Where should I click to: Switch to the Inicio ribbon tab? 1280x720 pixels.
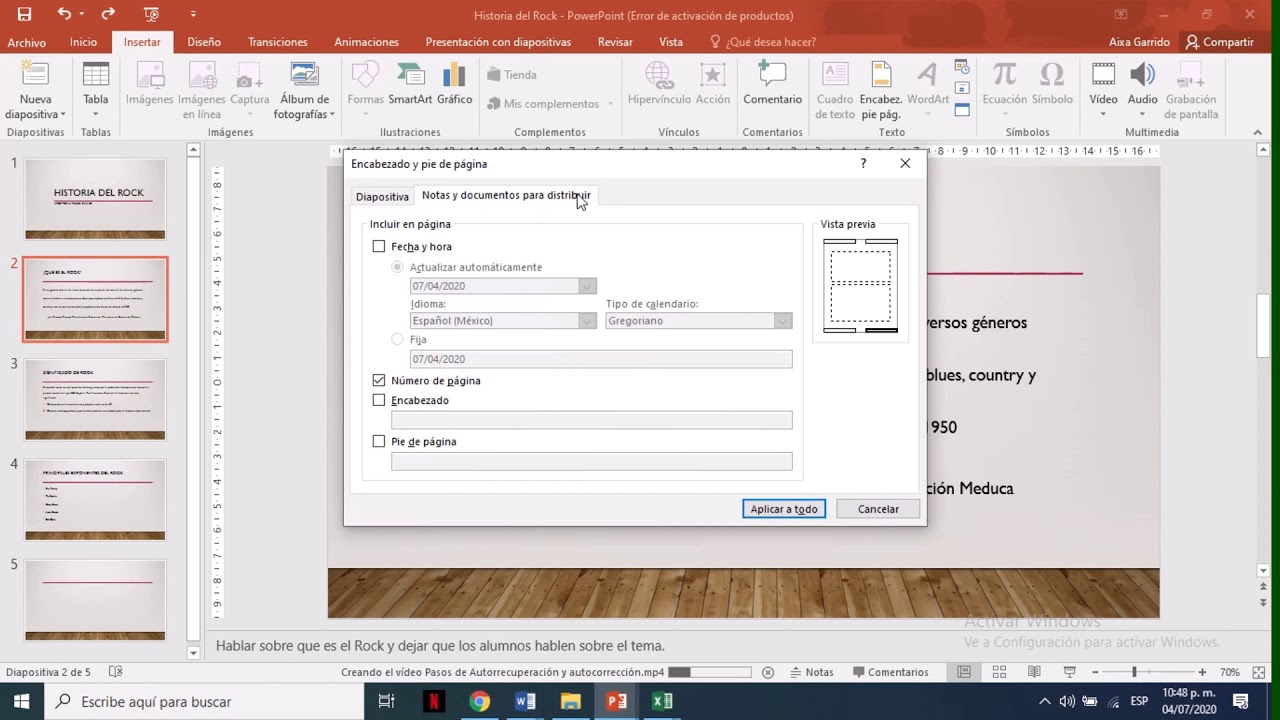coord(84,42)
